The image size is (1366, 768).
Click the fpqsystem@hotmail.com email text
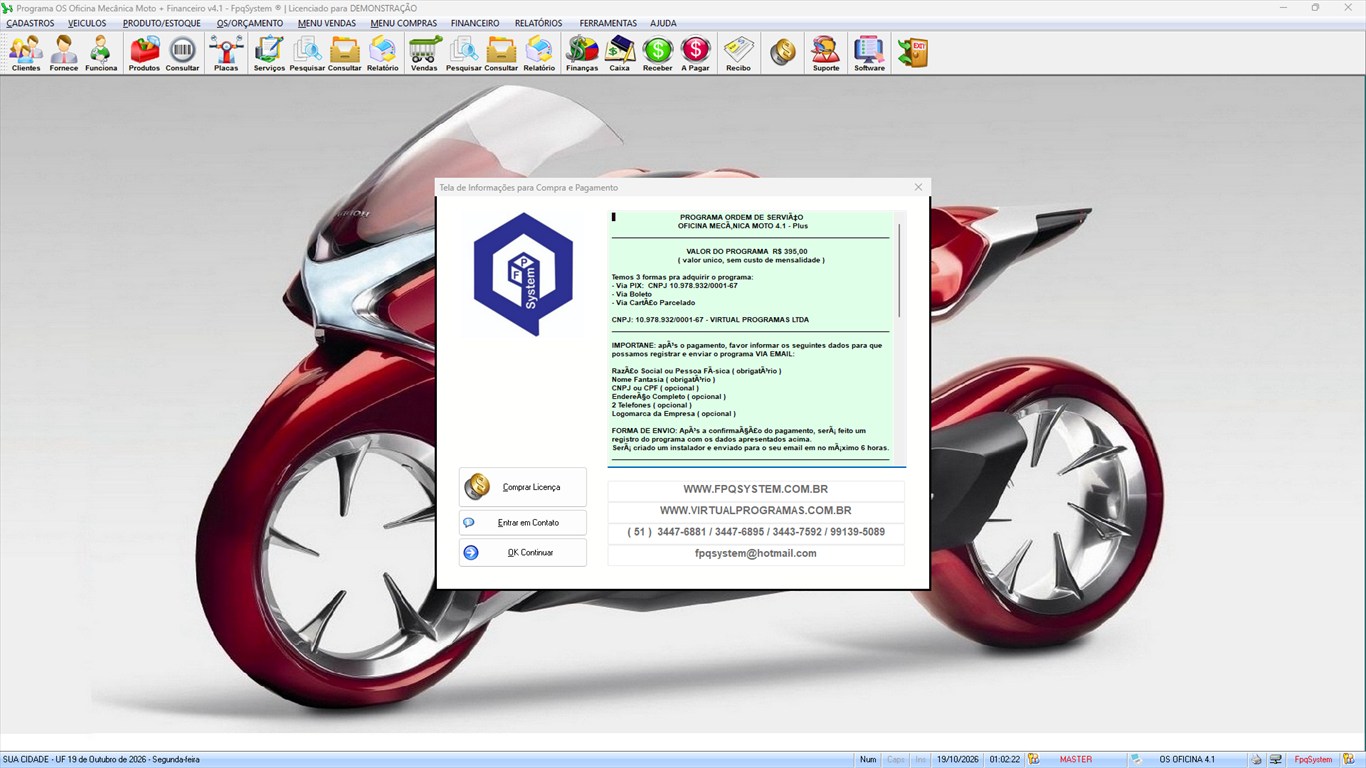click(756, 553)
